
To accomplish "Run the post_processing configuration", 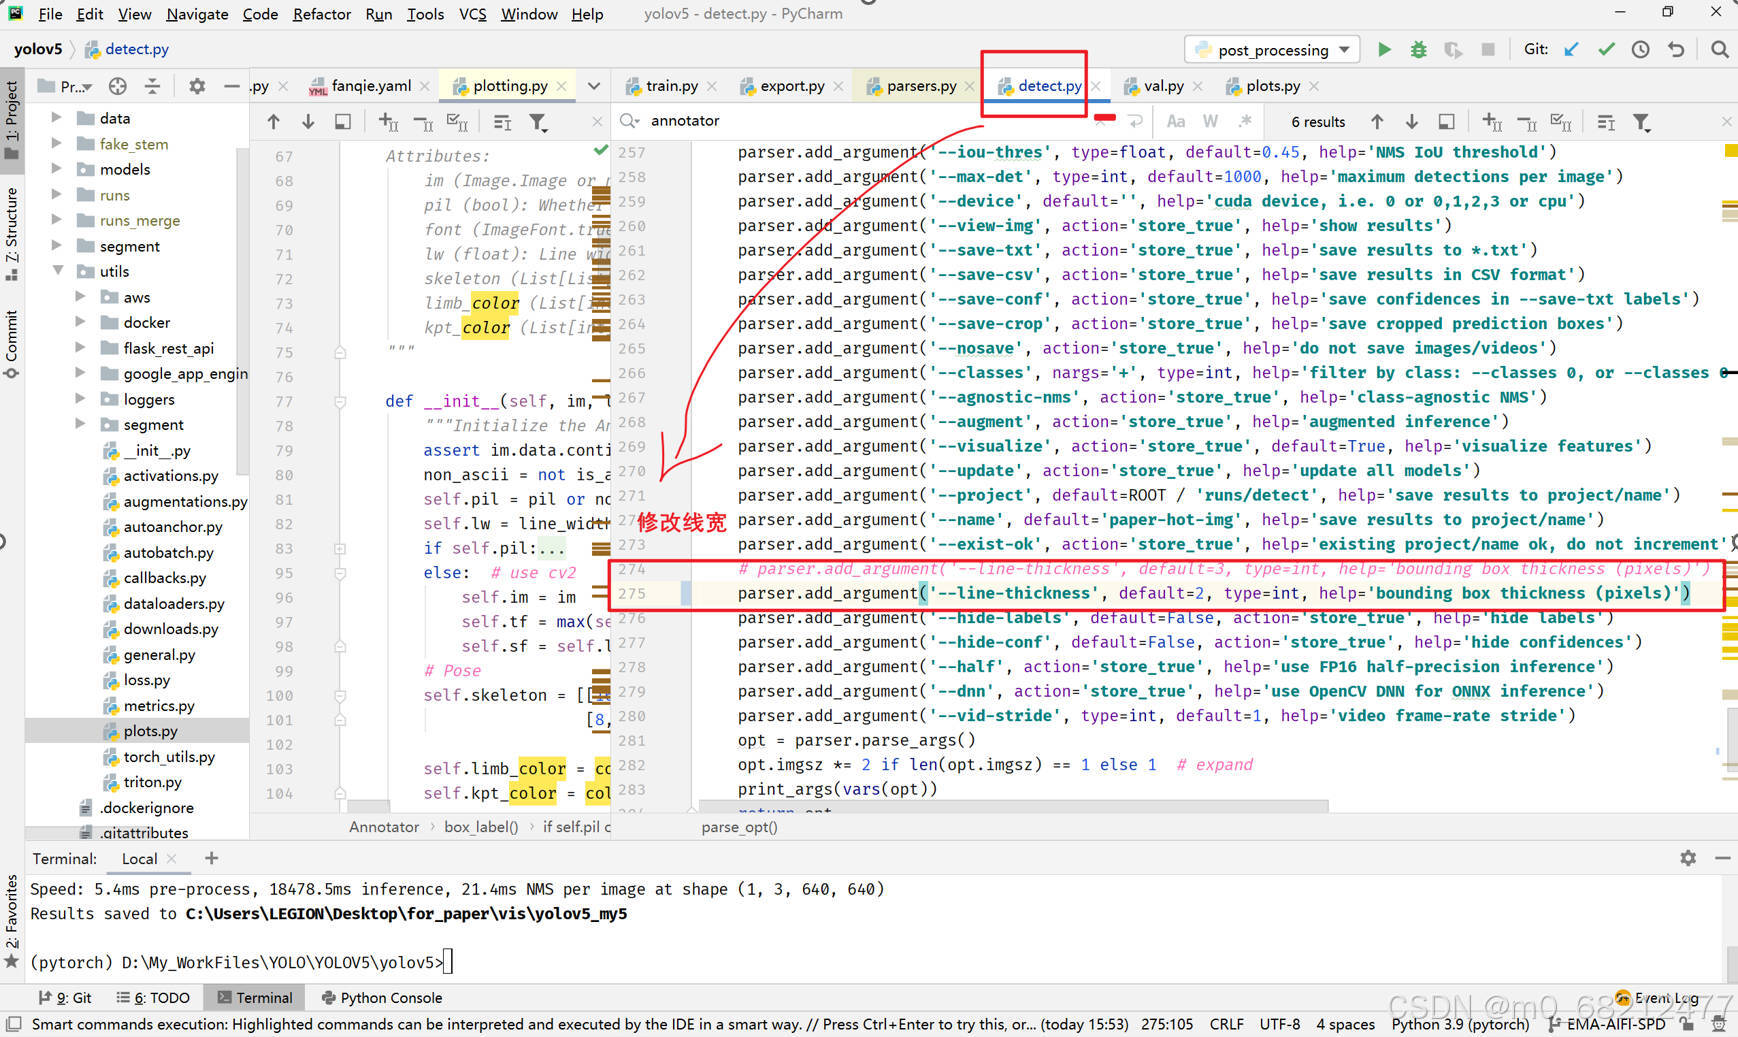I will click(x=1385, y=49).
